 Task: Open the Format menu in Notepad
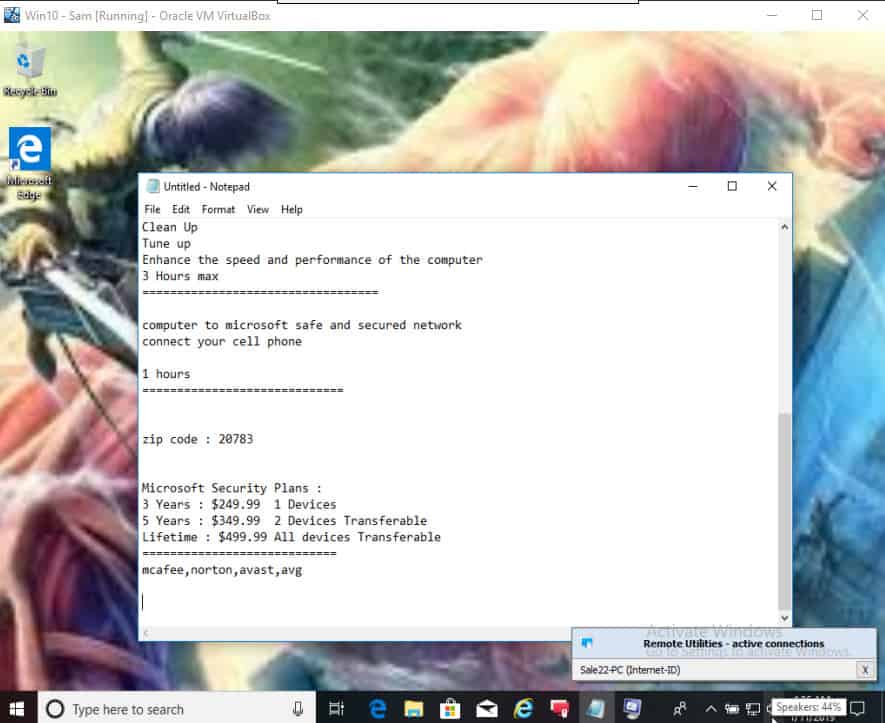pyautogui.click(x=218, y=209)
